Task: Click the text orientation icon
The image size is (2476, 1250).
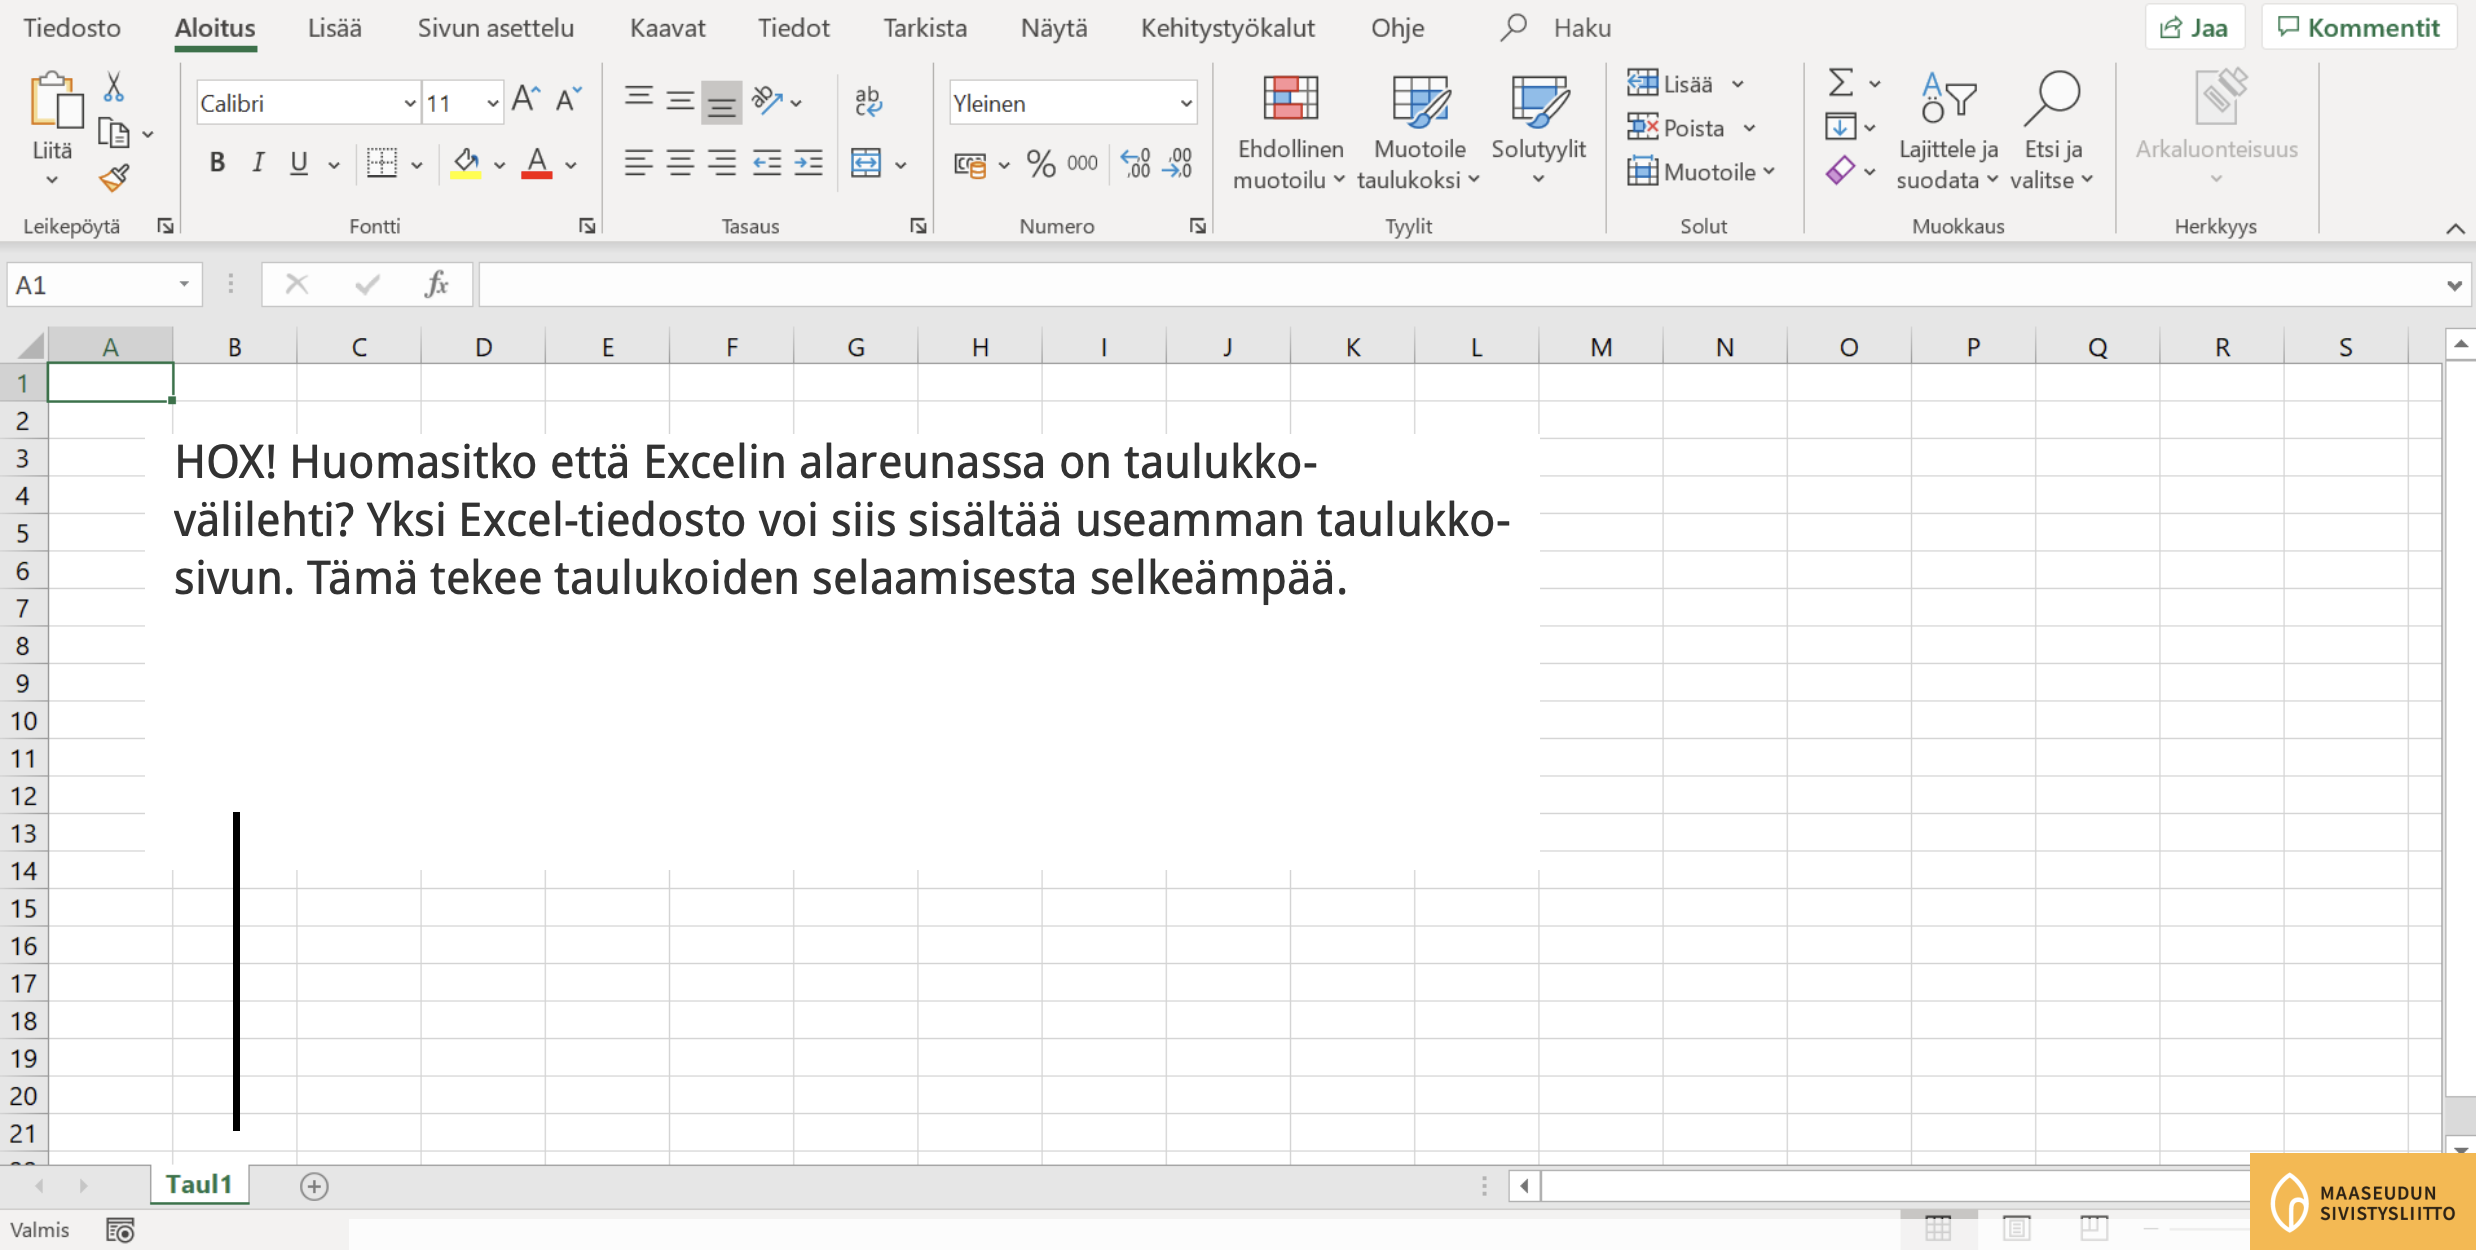Action: pos(767,99)
